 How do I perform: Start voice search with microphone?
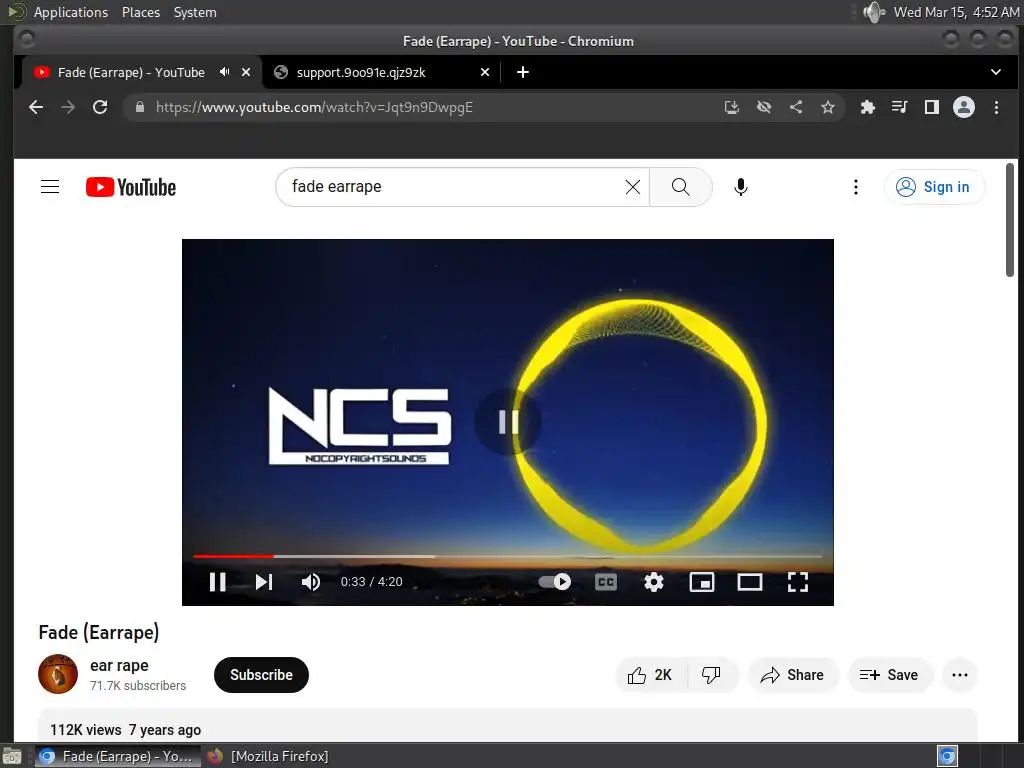[741, 187]
